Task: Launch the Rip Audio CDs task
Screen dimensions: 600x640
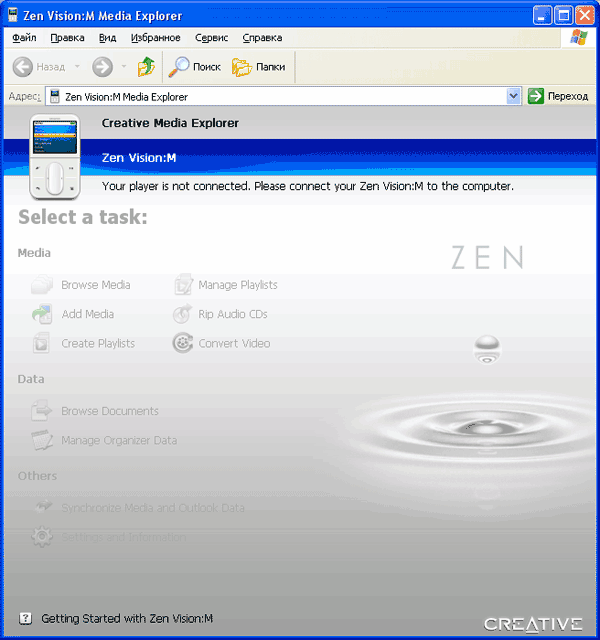Action: [233, 314]
